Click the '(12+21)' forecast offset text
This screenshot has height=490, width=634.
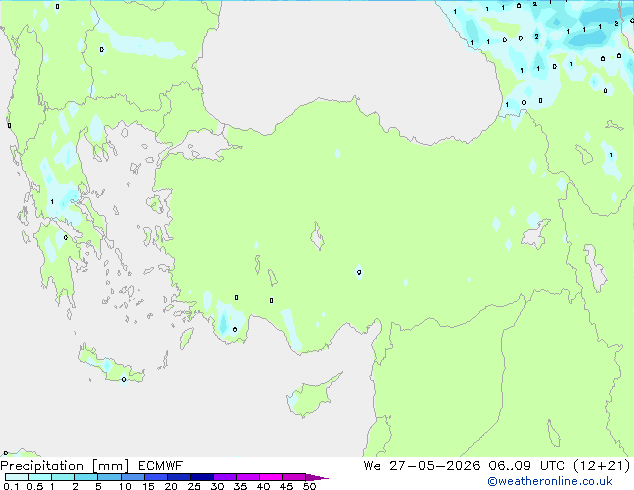(602, 466)
